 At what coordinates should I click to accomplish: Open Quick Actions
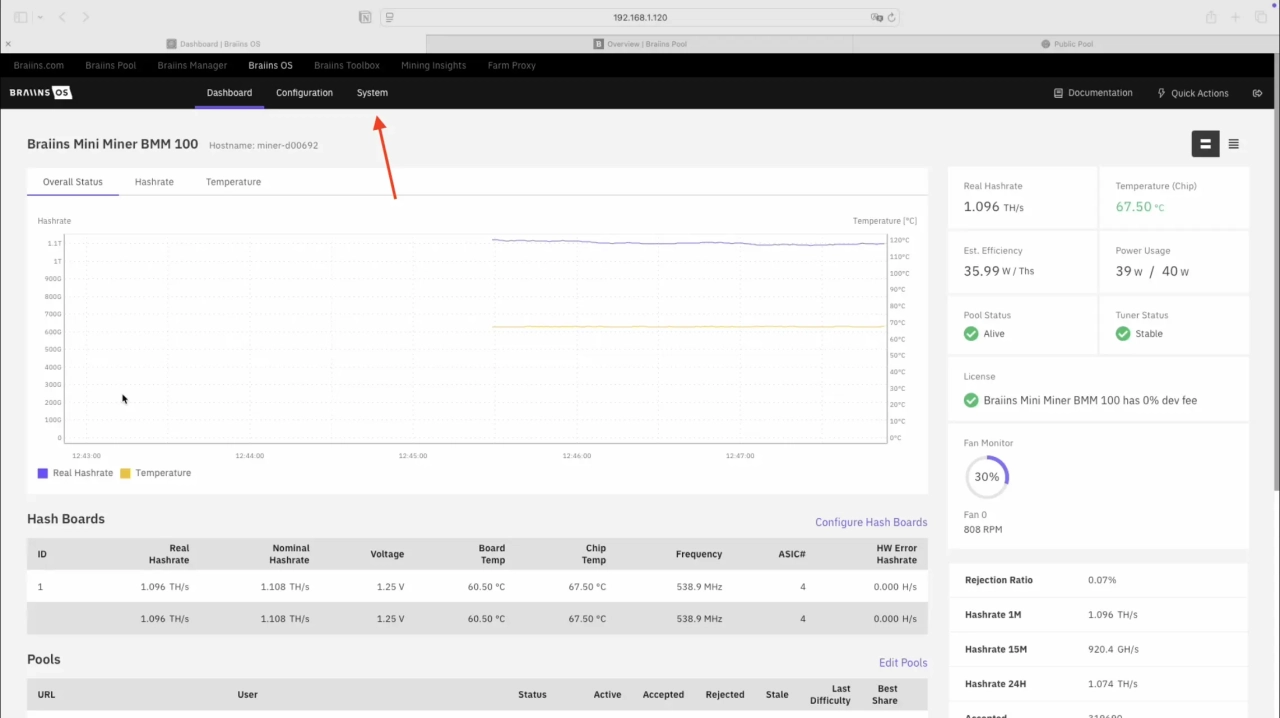[x=1193, y=93]
